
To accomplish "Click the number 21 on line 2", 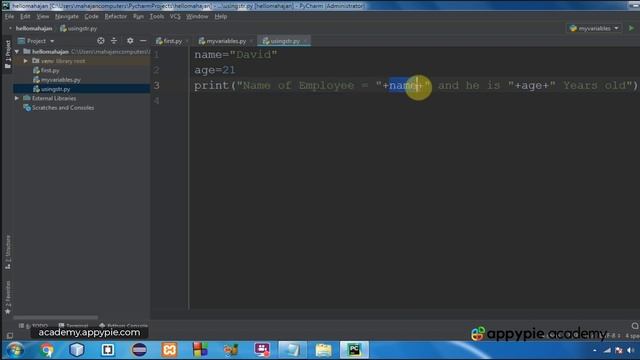I will 229,70.
